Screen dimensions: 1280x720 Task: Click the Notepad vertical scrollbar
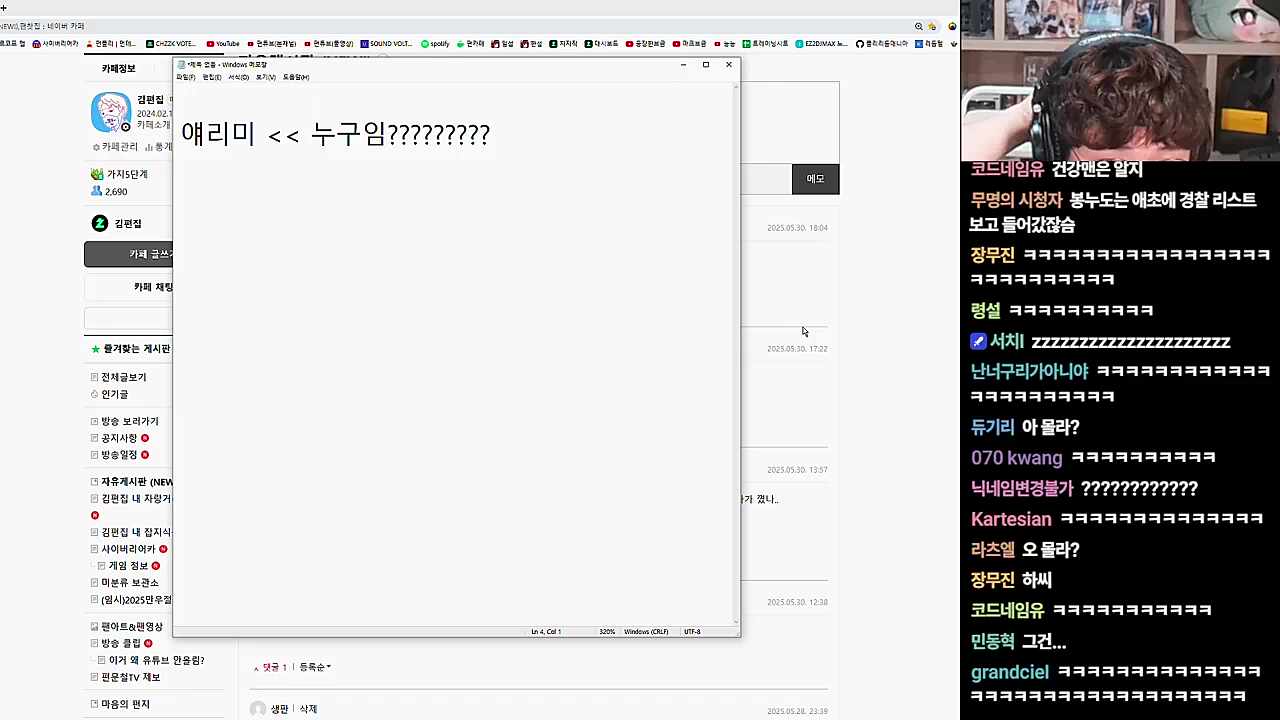pos(737,352)
